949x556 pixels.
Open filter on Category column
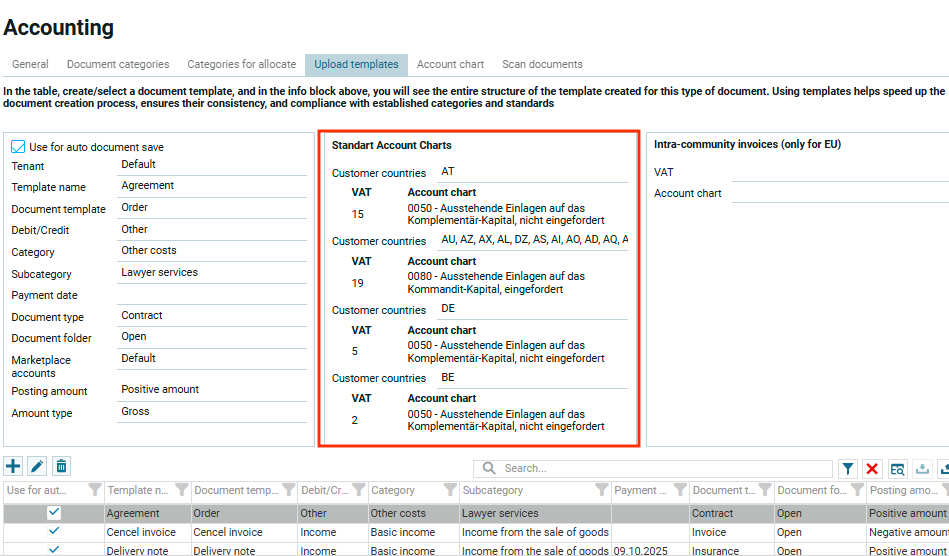[x=448, y=490]
